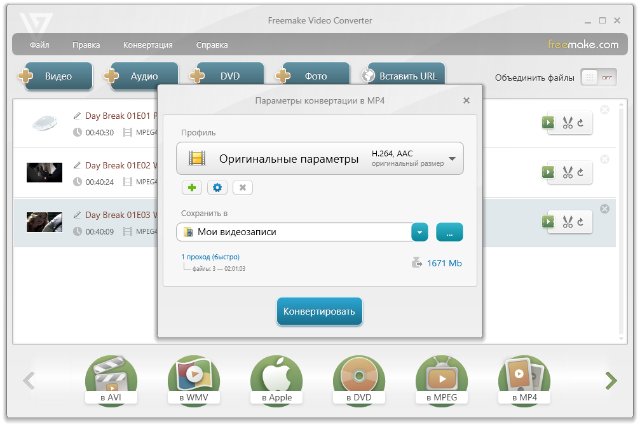Viewport: 640px width, 425px height.
Task: Click the Видео add button
Action: coord(56,76)
